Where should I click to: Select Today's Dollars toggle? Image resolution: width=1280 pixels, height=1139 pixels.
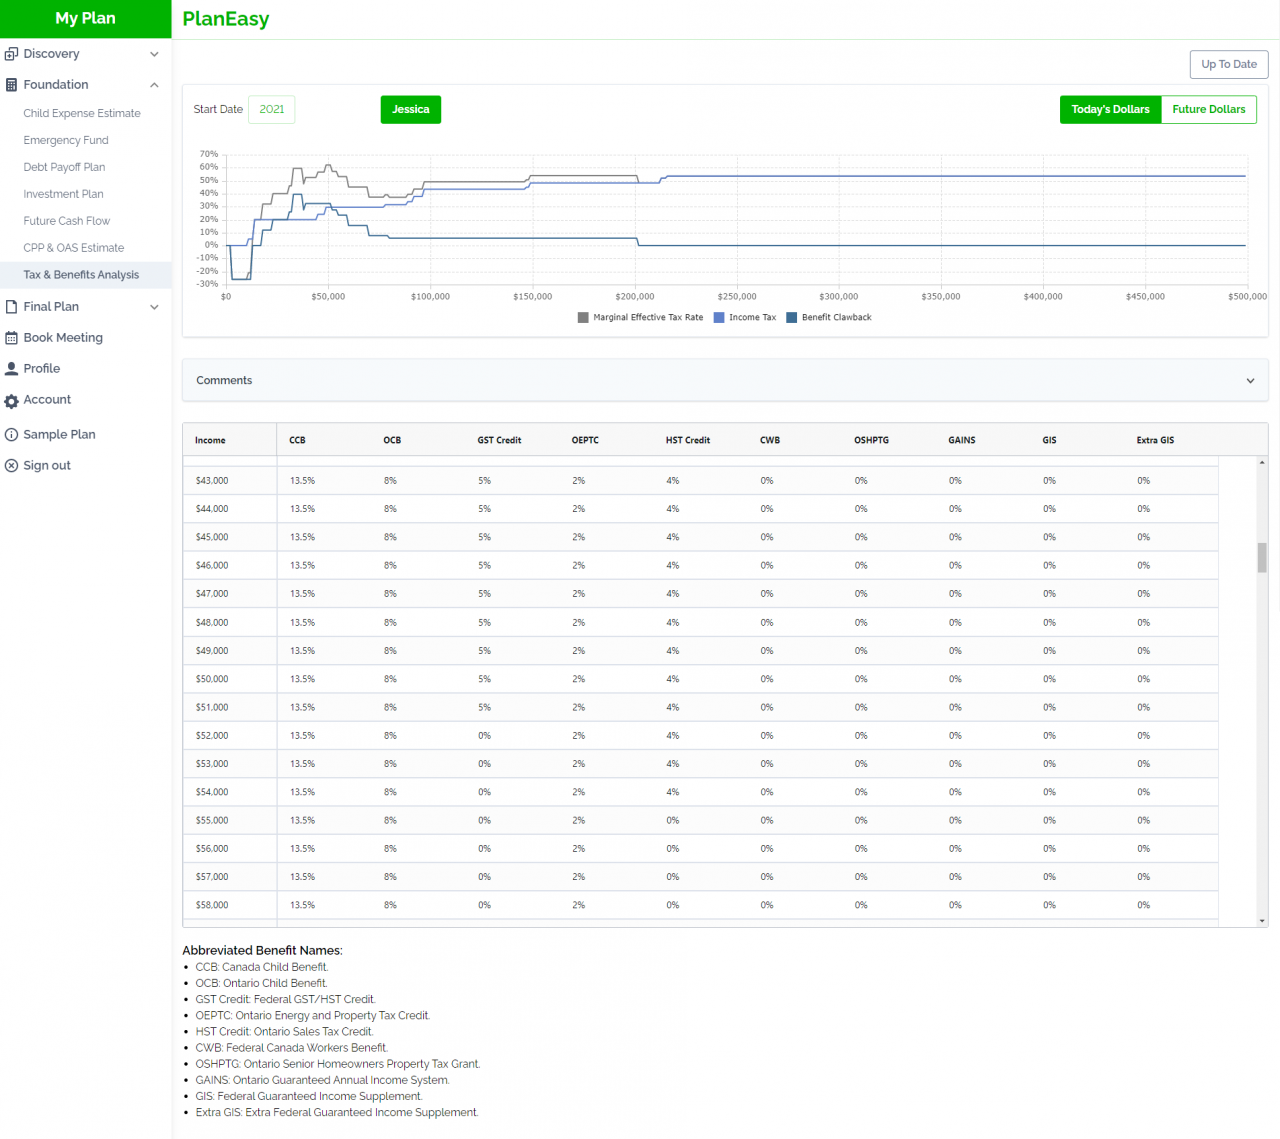click(x=1110, y=110)
